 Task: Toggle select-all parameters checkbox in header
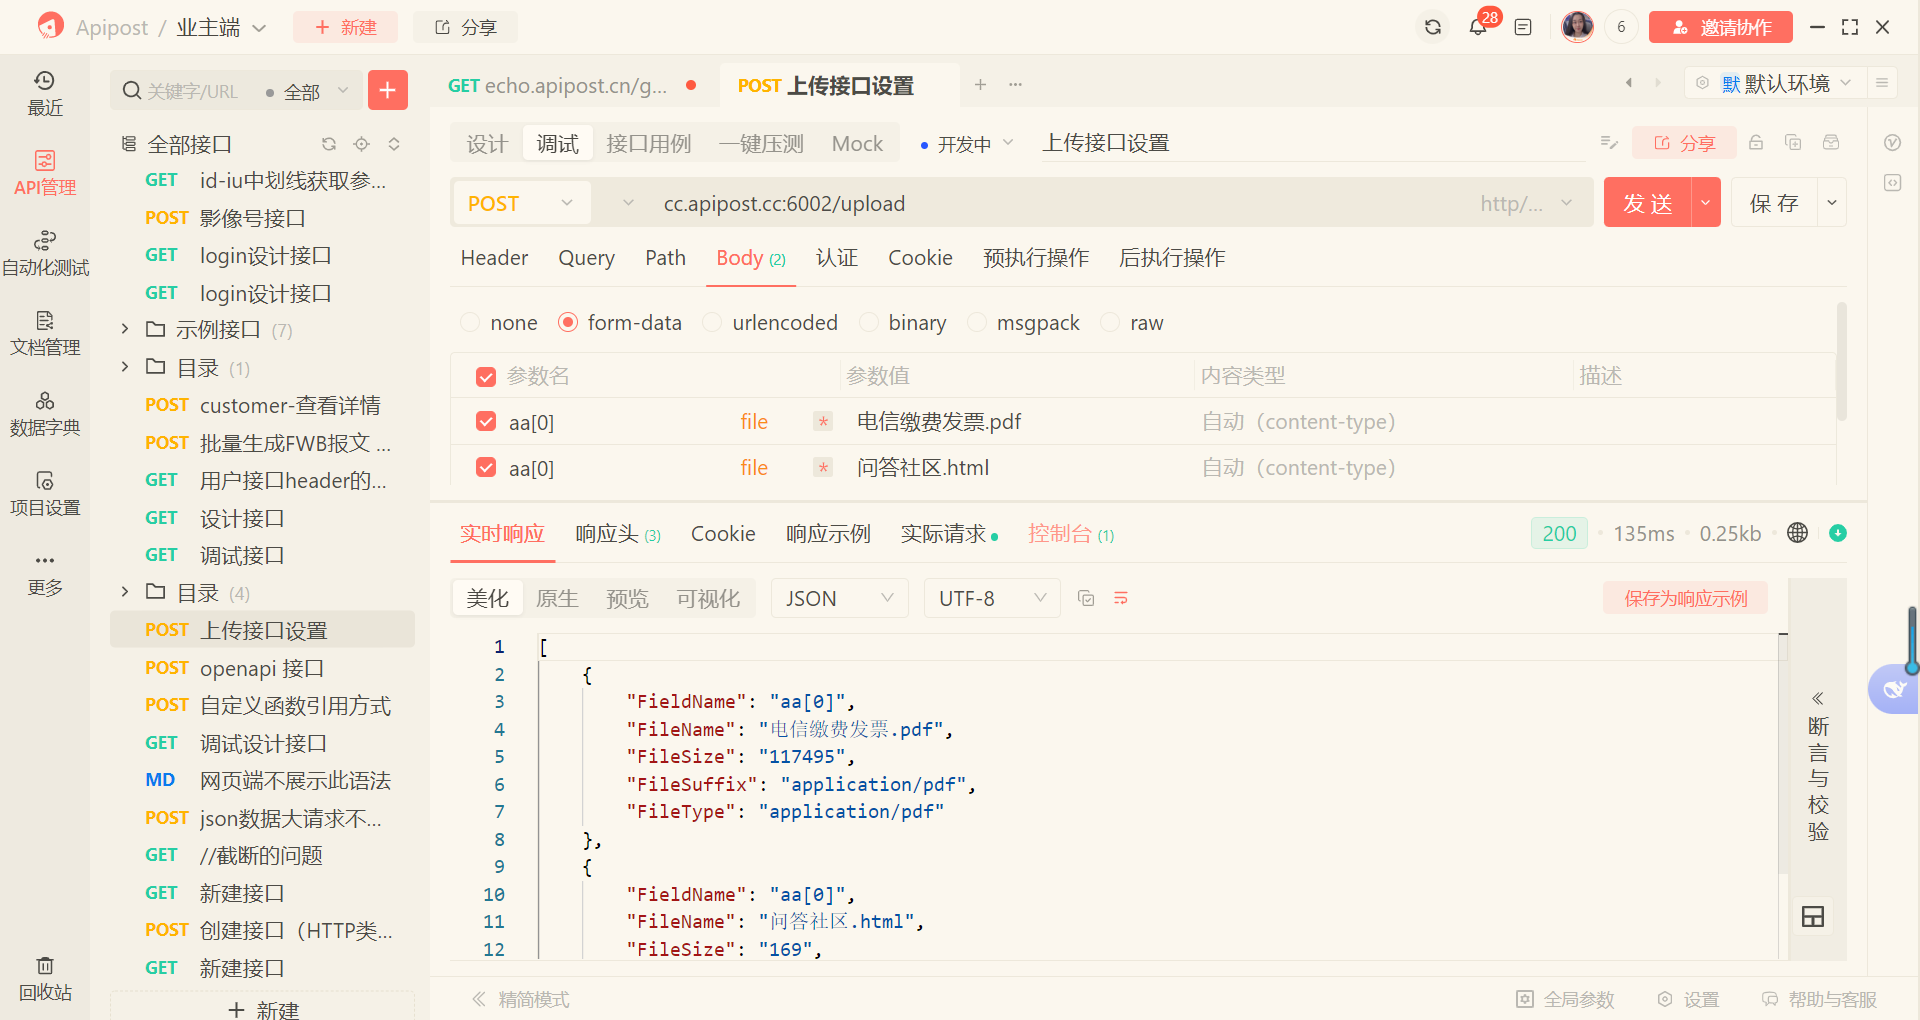[486, 377]
